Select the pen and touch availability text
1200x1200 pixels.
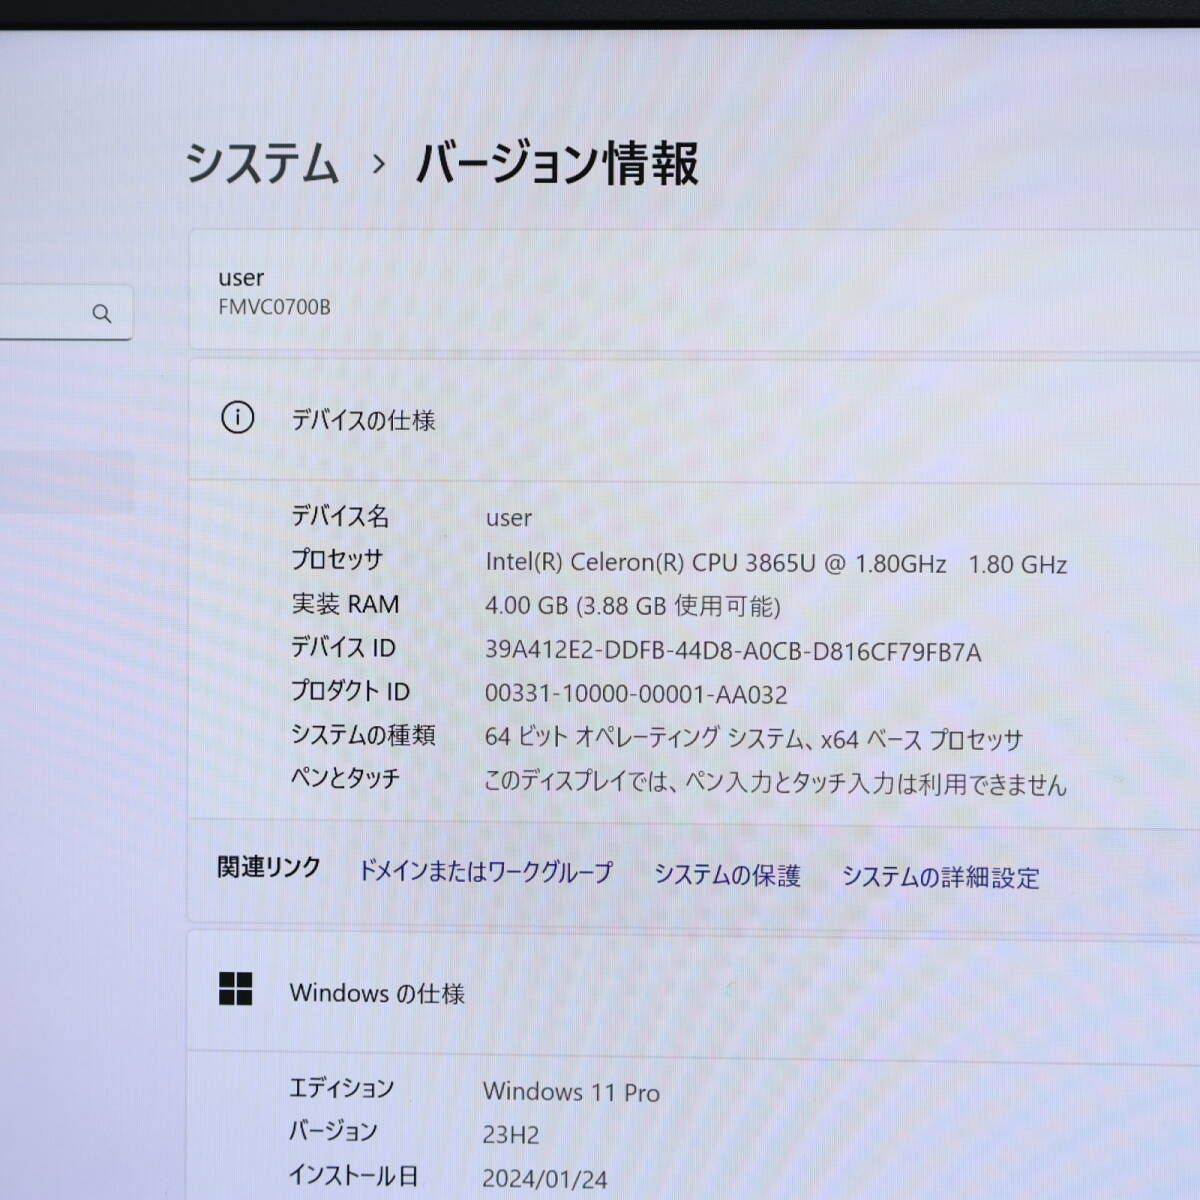click(x=775, y=782)
